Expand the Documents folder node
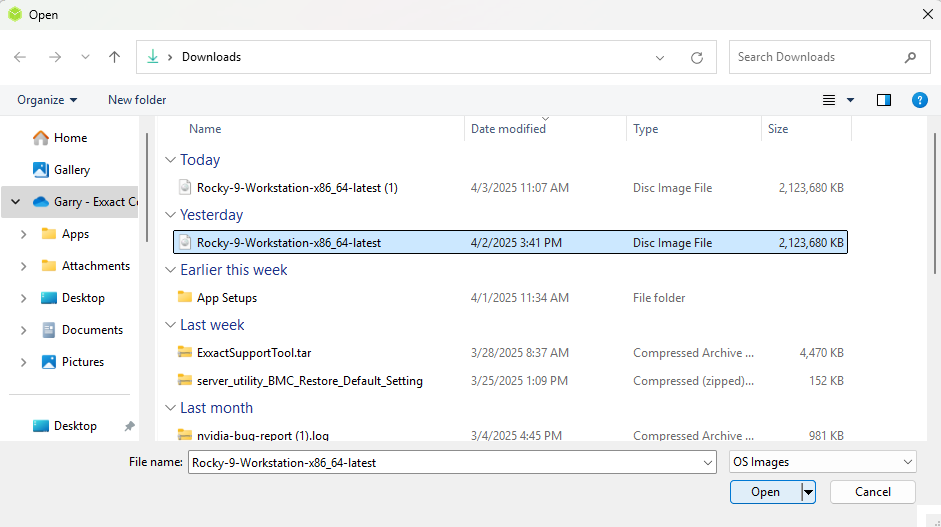Viewport: 941px width, 527px height. pos(23,330)
